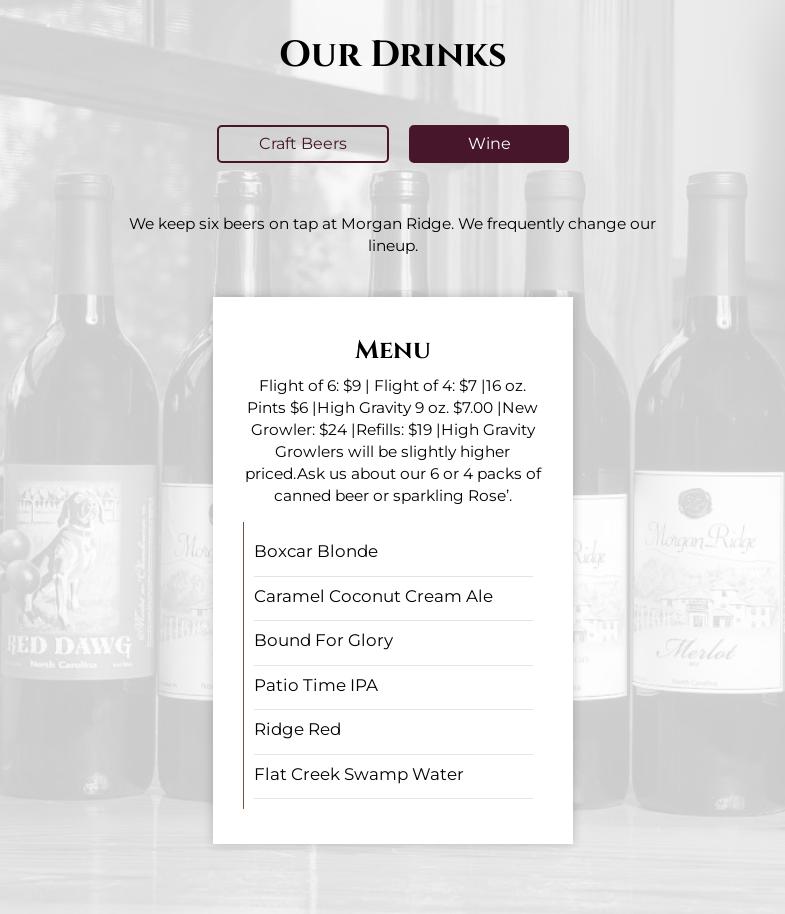Click the six beers on tap description
785x914 pixels.
(x=393, y=234)
